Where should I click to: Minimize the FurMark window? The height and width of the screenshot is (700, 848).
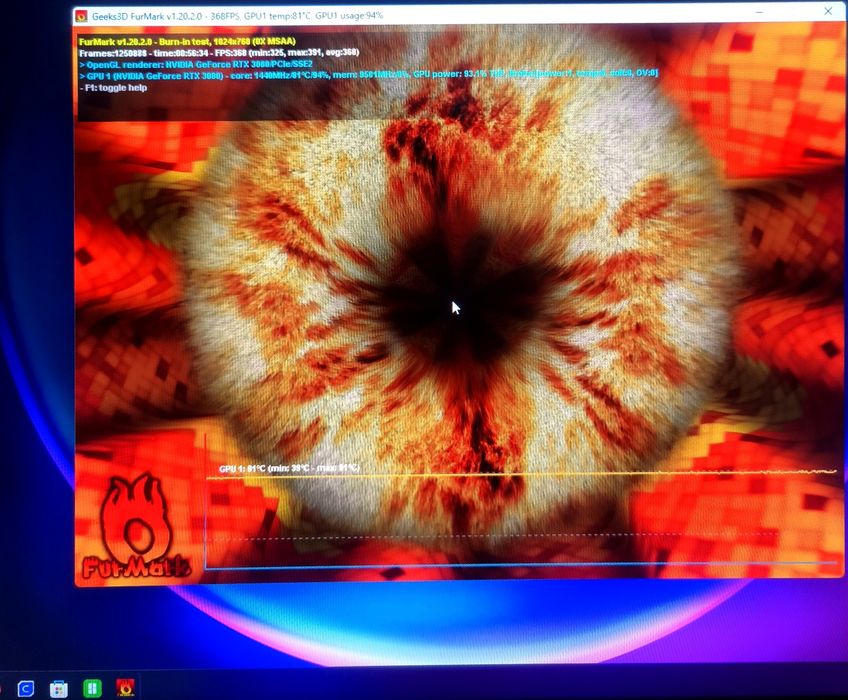759,12
